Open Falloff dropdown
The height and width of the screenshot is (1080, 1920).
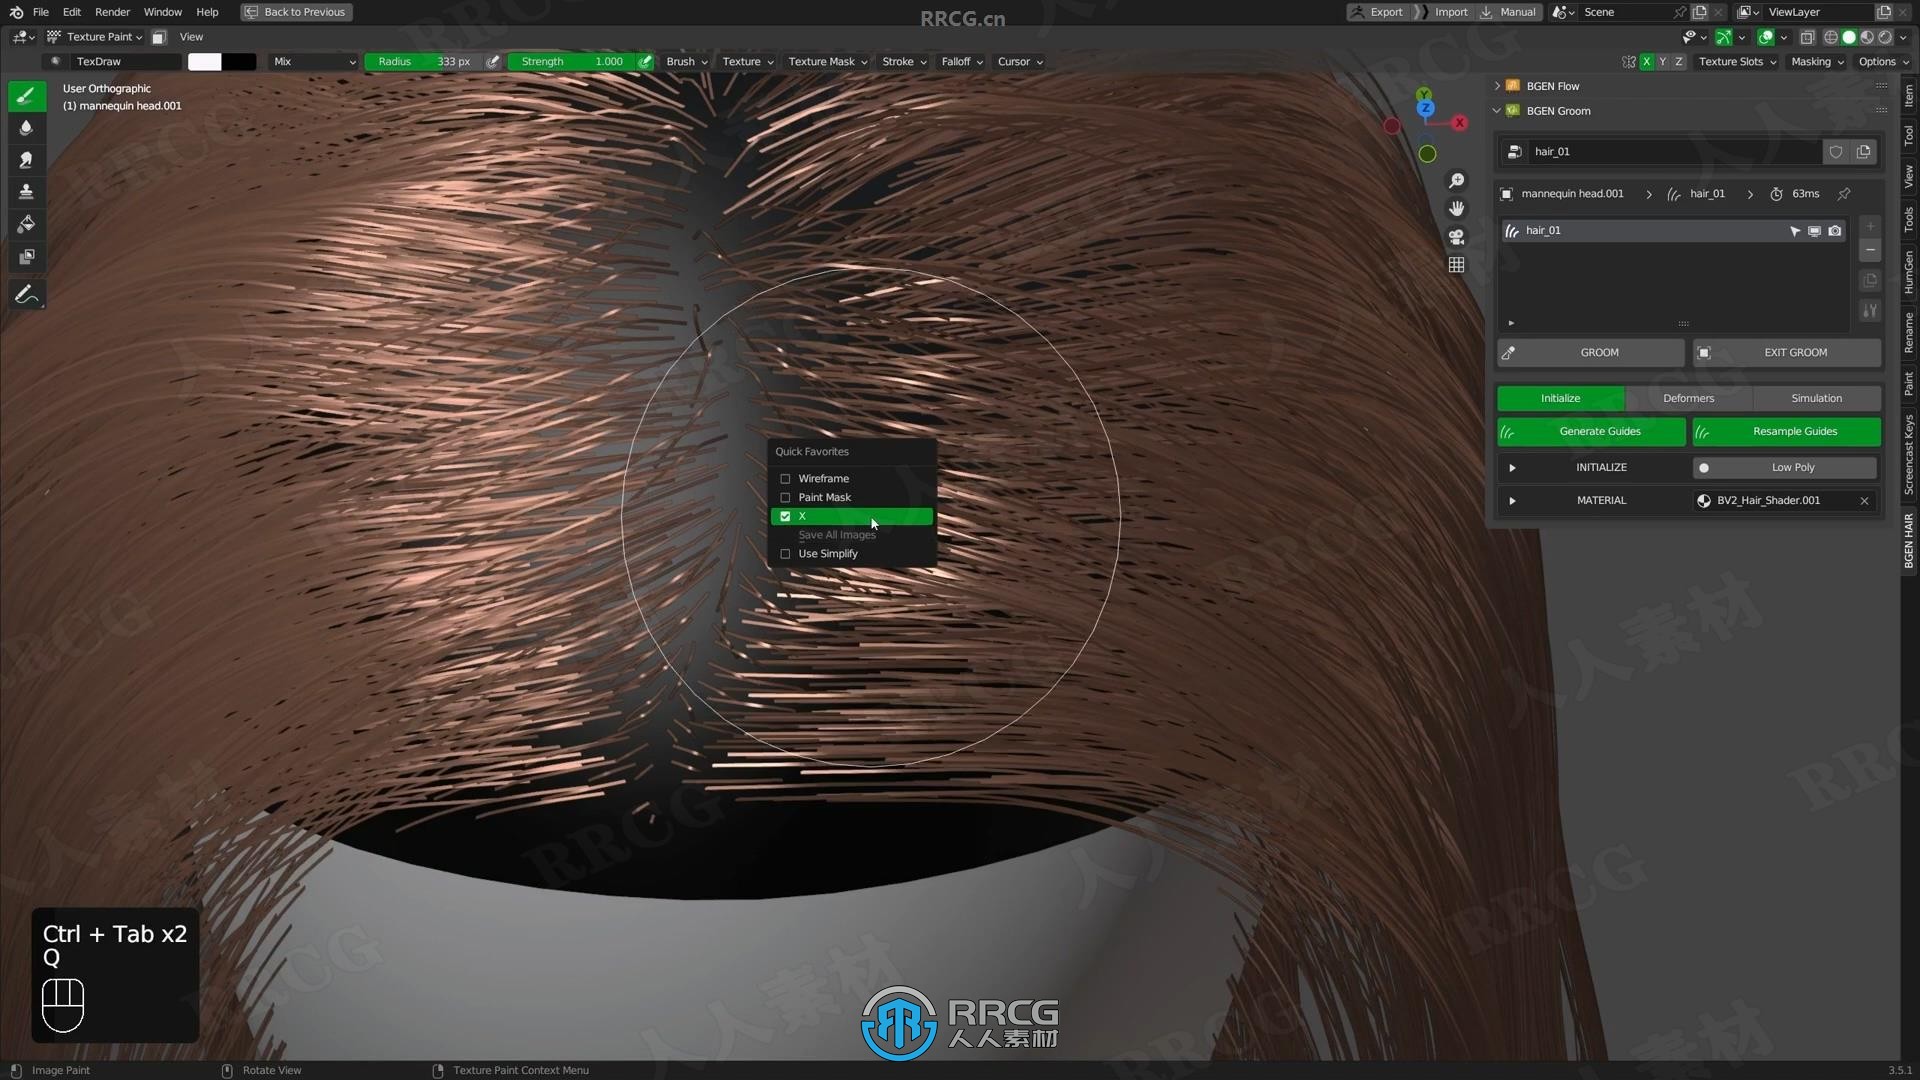[962, 62]
